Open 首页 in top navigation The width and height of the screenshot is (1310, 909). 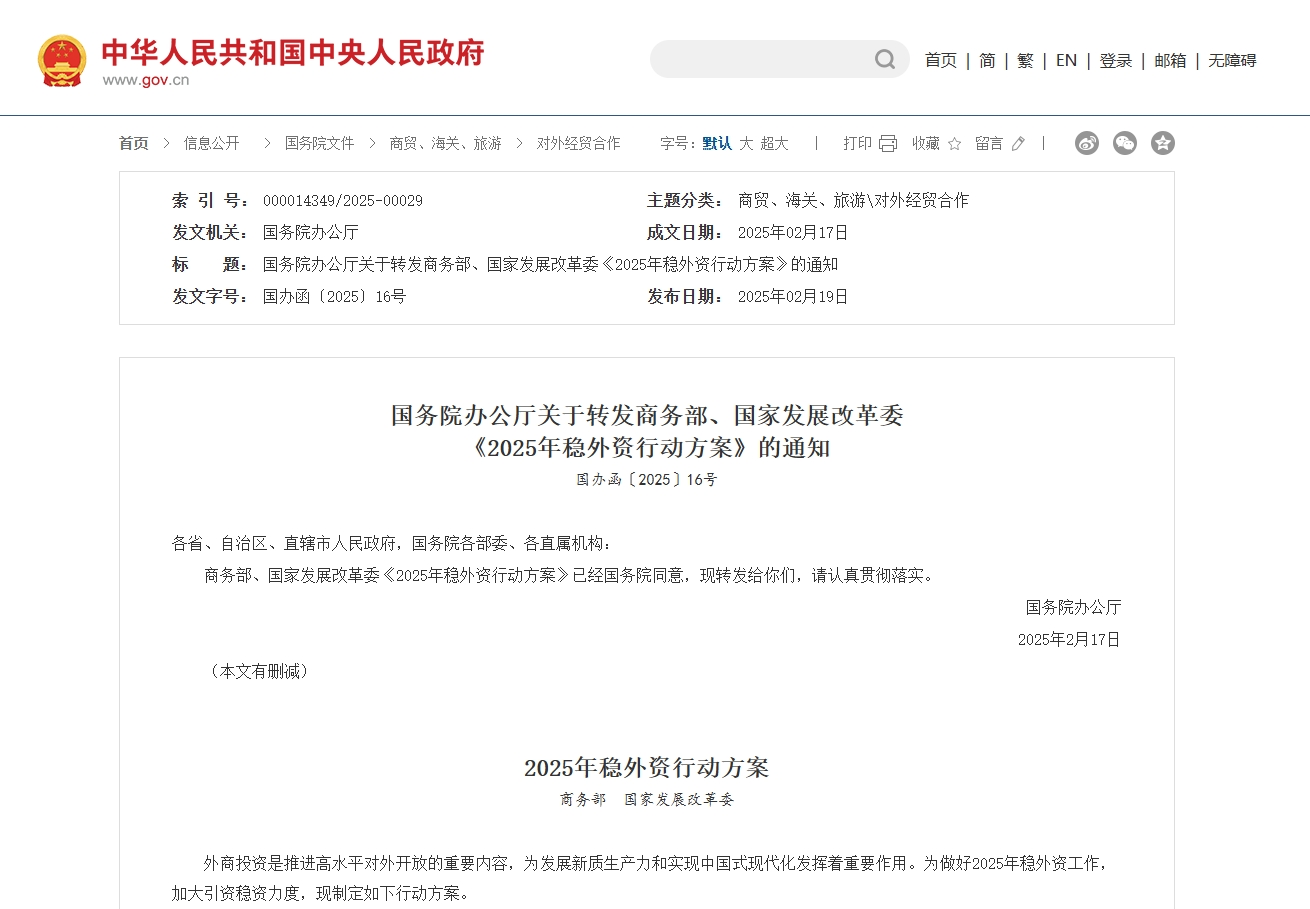940,60
